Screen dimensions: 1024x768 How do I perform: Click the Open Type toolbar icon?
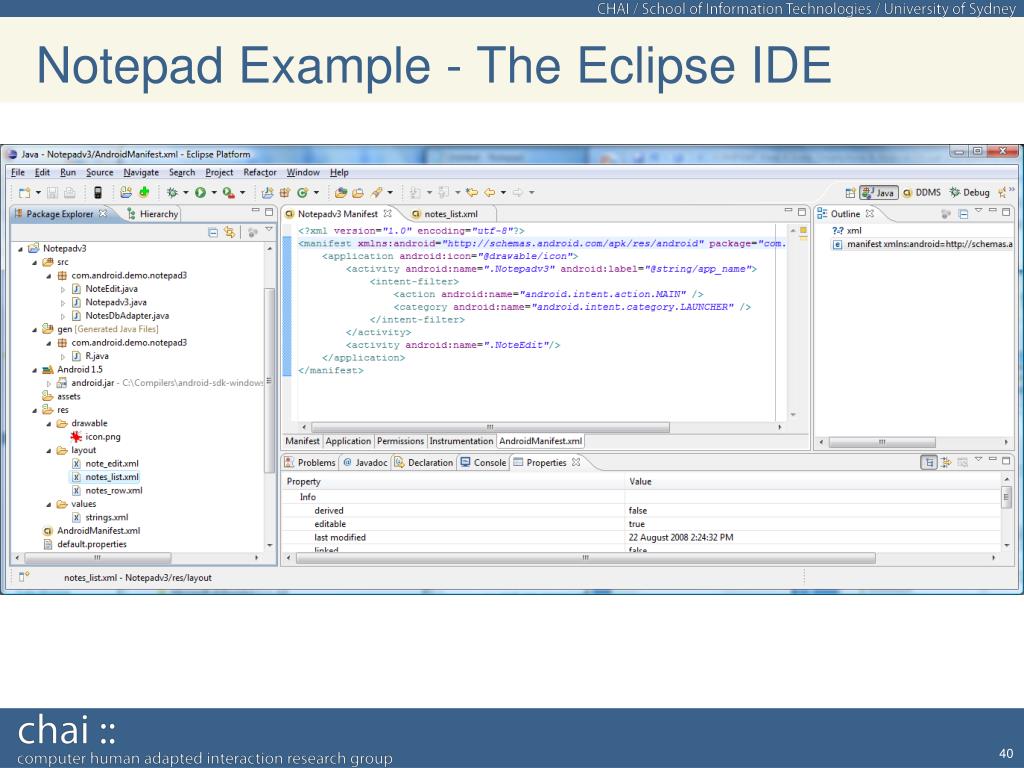click(x=340, y=193)
